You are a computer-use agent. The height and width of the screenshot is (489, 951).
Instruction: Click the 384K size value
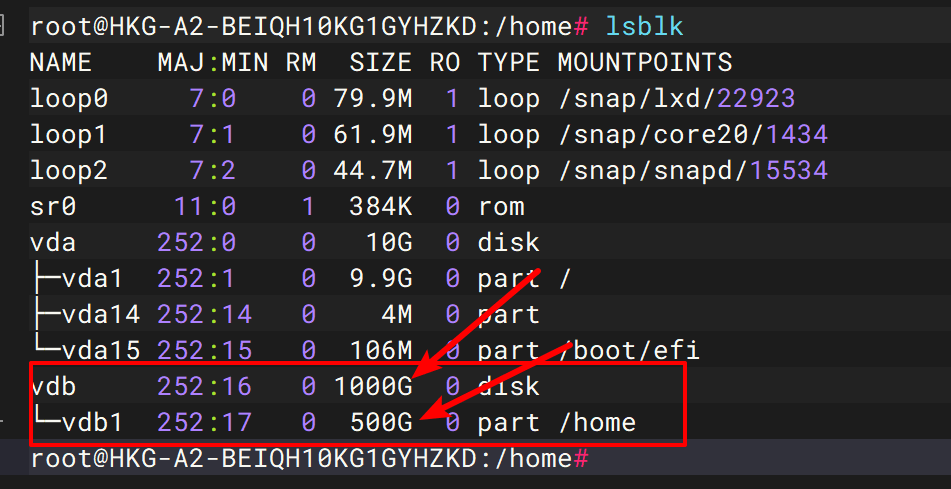click(x=380, y=207)
